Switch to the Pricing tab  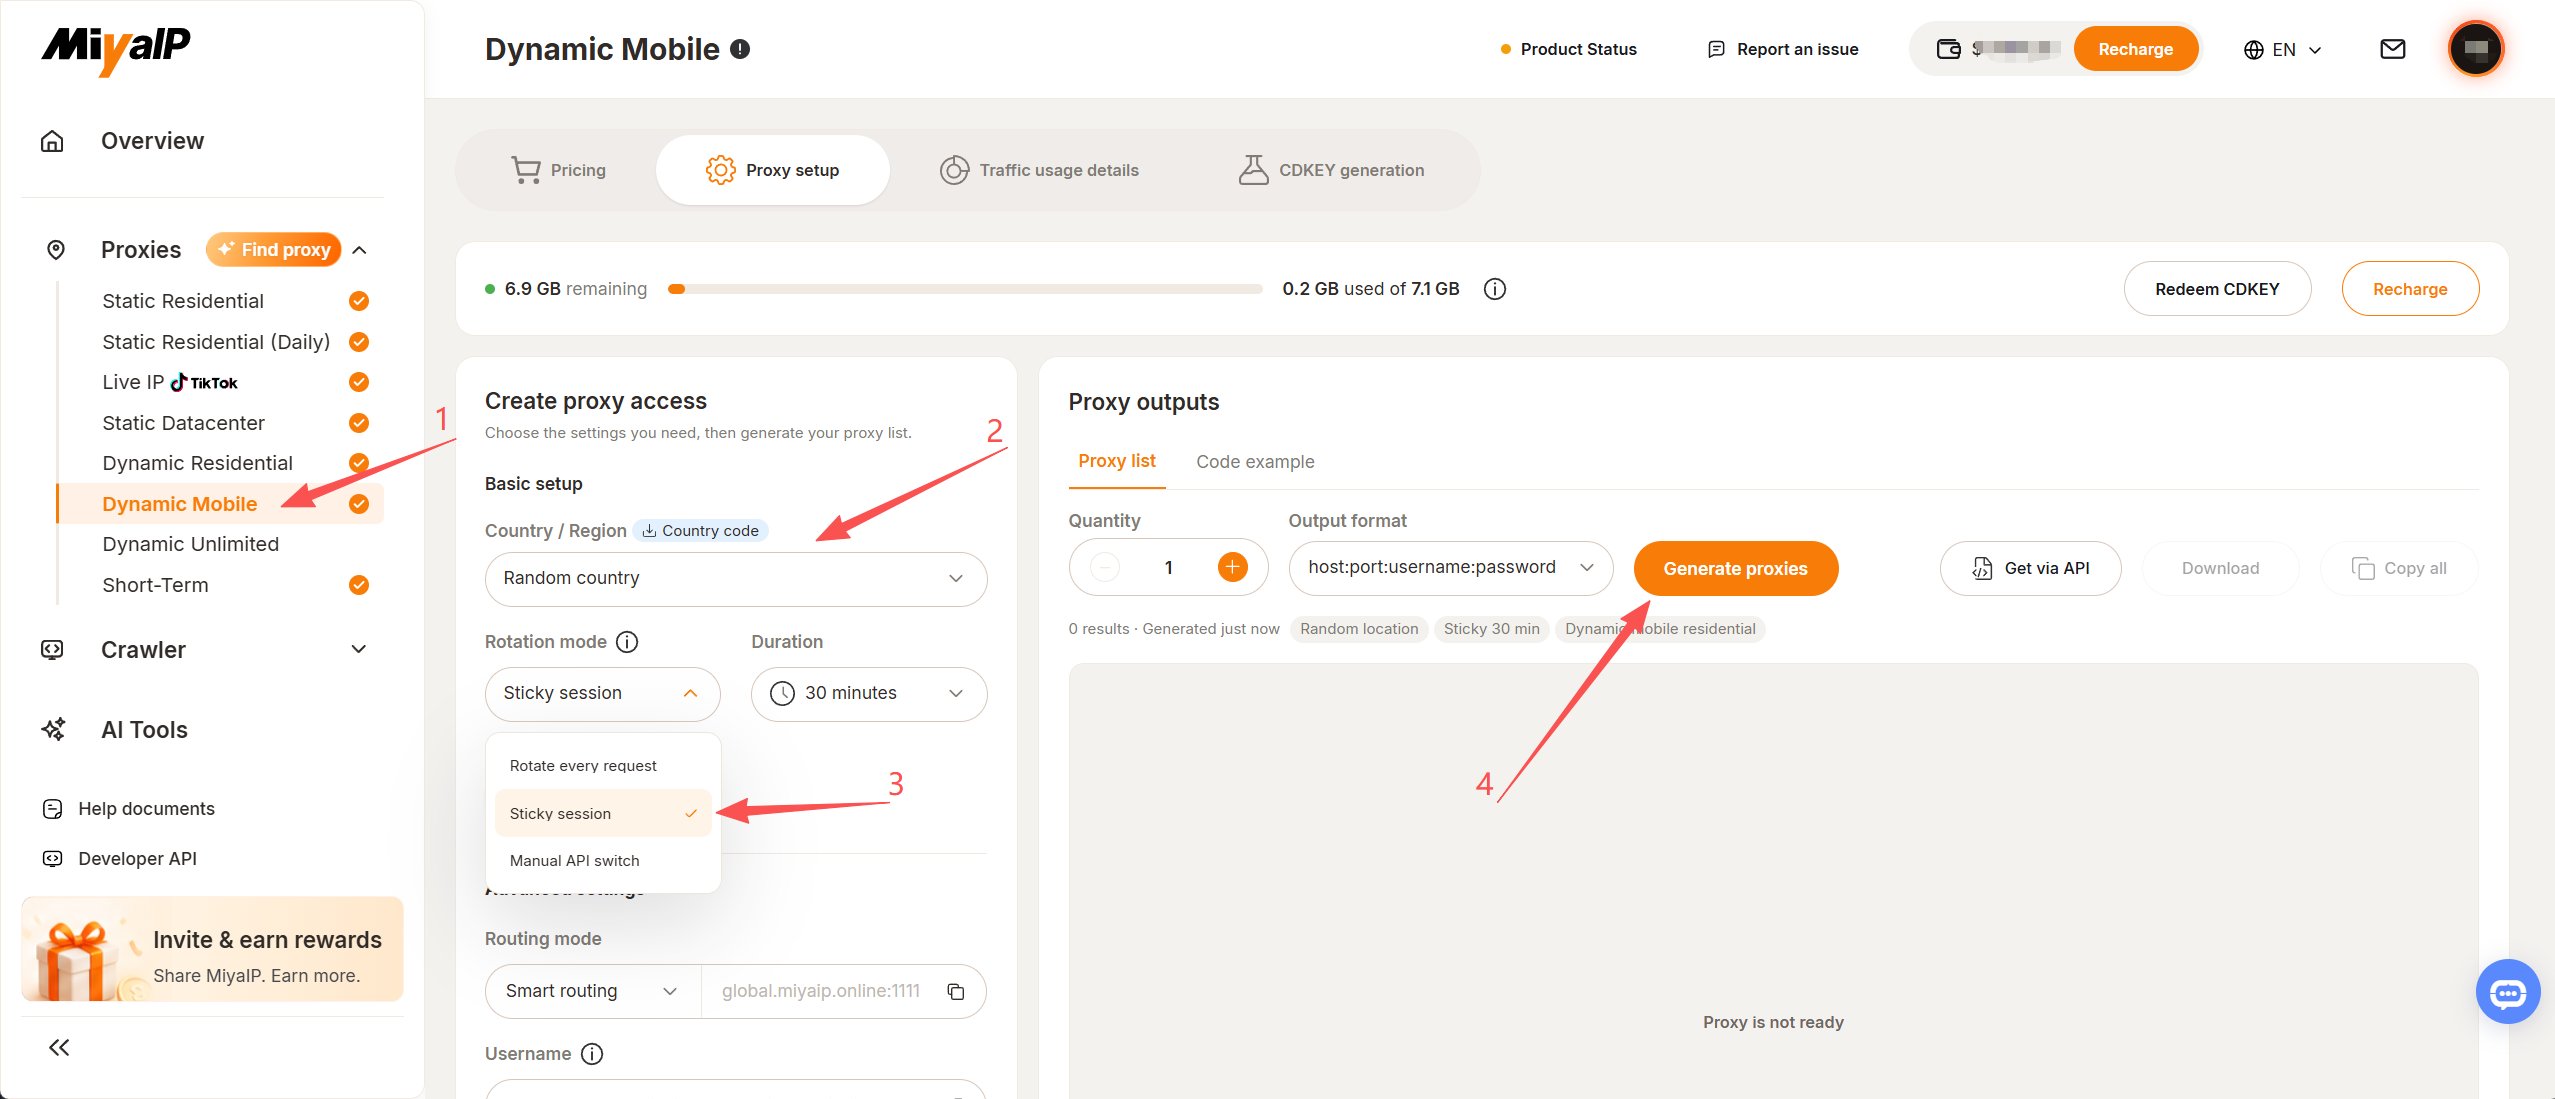coord(558,170)
